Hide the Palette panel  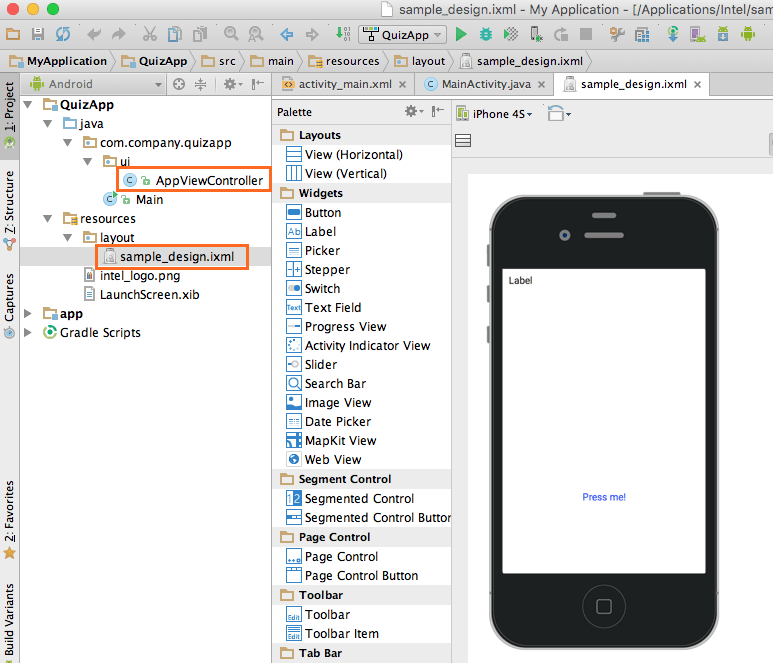click(x=438, y=111)
